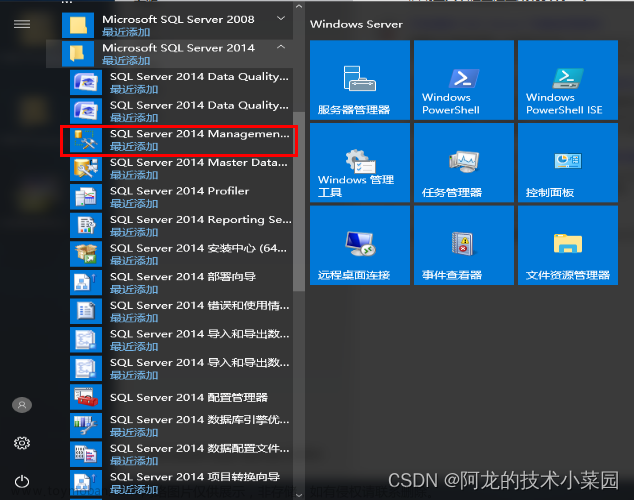Click the app list scrollbar thumb
Viewport: 634px width, 500px height.
pyautogui.click(x=299, y=201)
